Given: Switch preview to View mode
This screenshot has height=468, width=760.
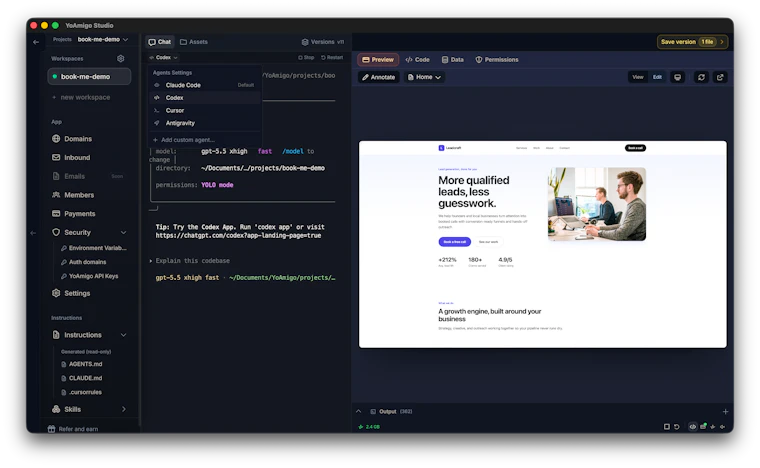Looking at the screenshot, I should pyautogui.click(x=638, y=77).
